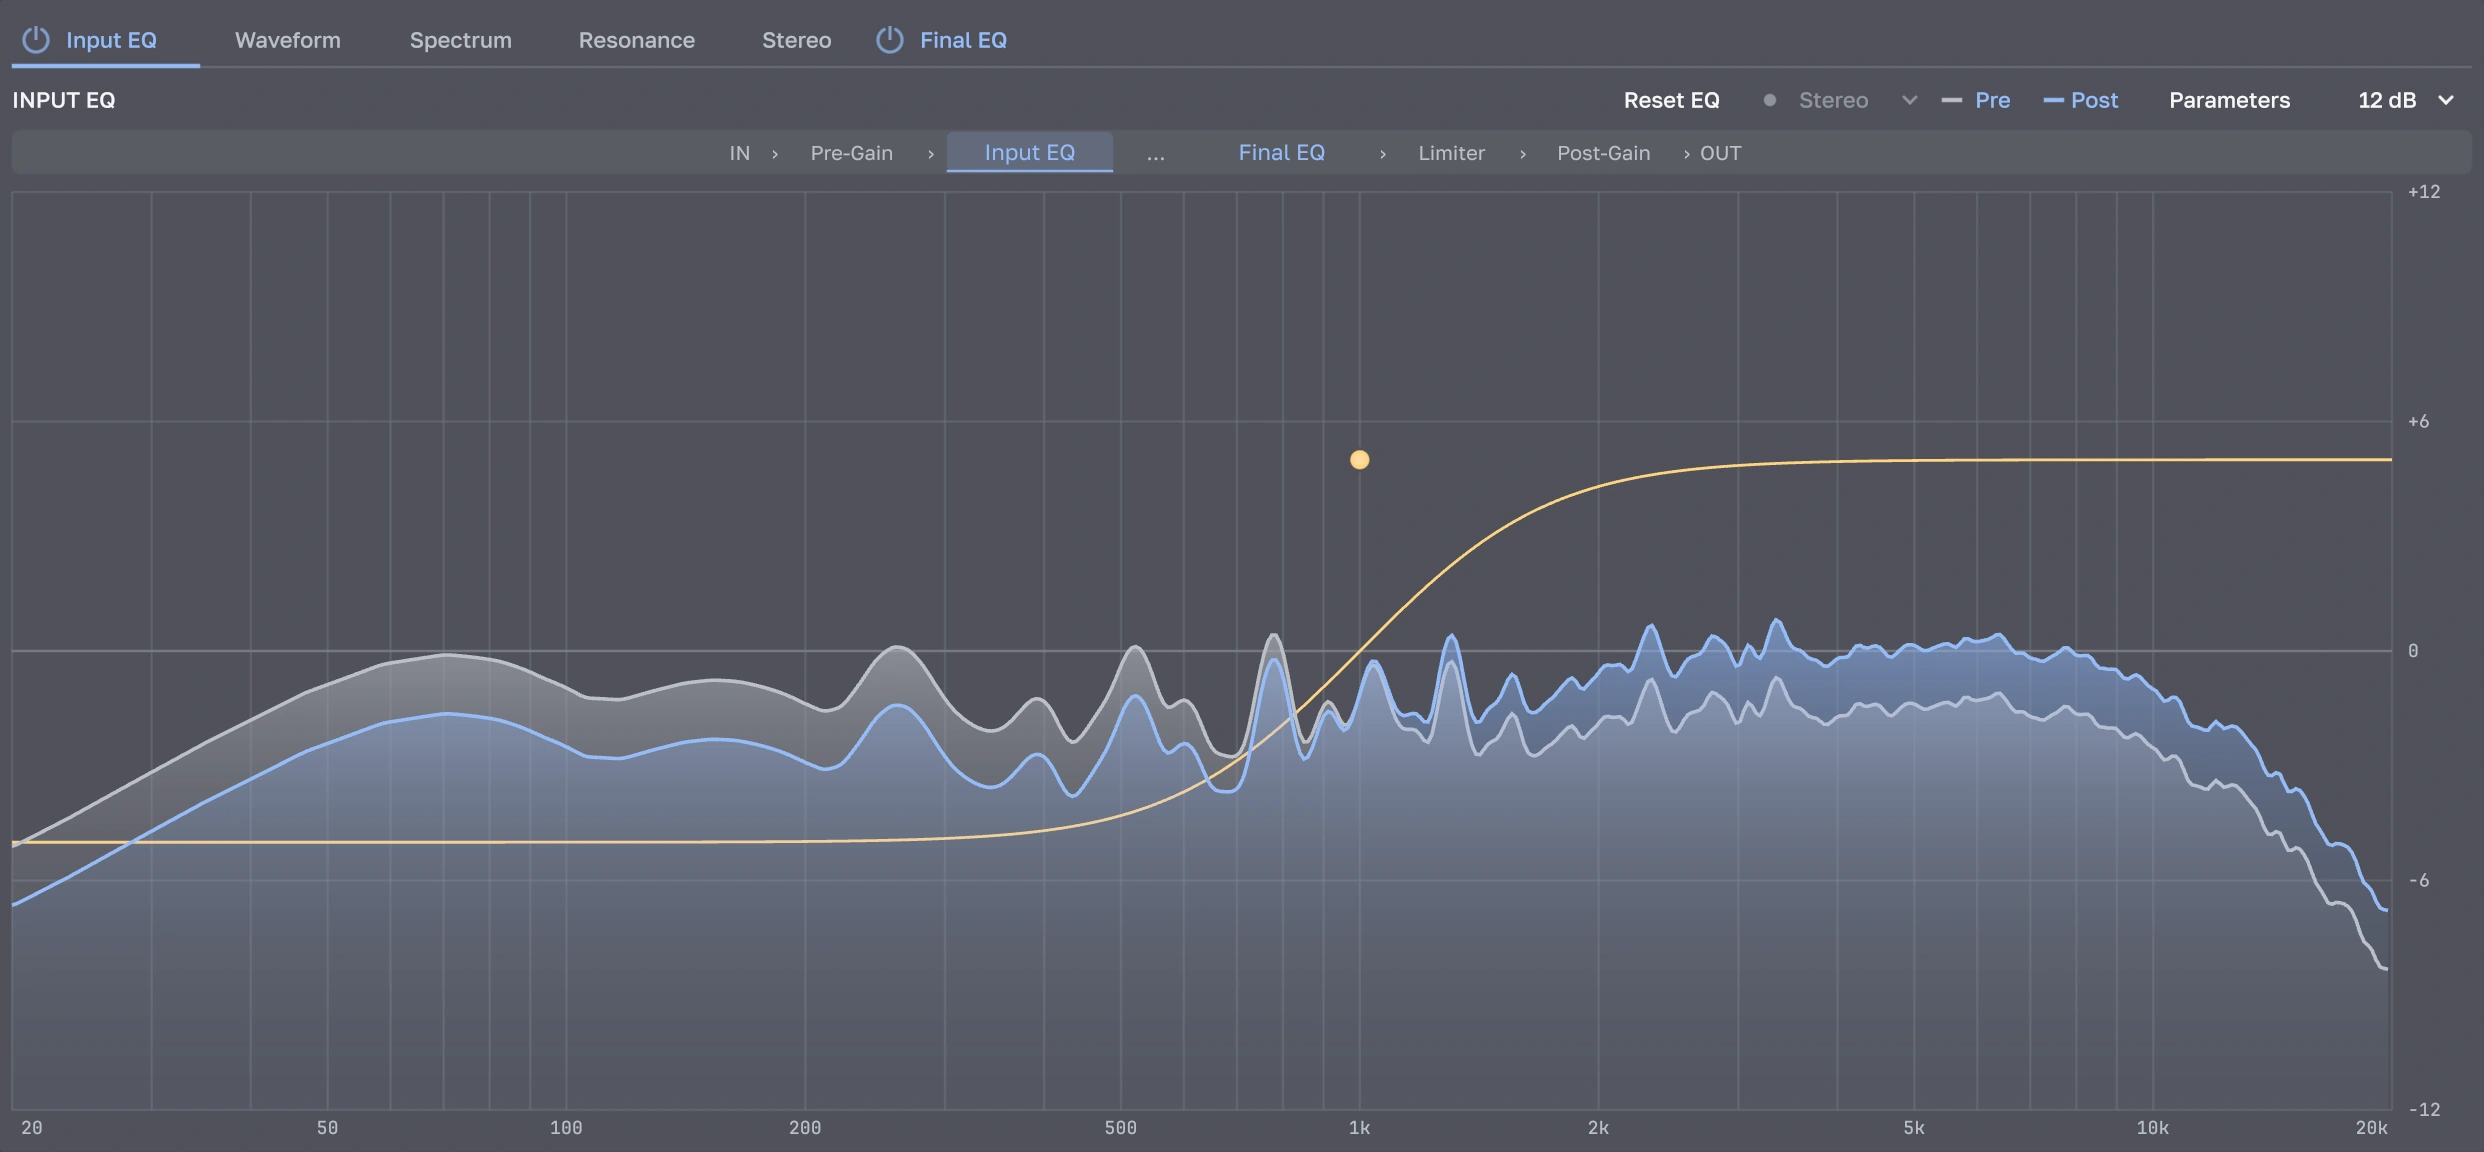This screenshot has height=1152, width=2484.
Task: Click the INPUT EQ section heading
Action: [64, 100]
